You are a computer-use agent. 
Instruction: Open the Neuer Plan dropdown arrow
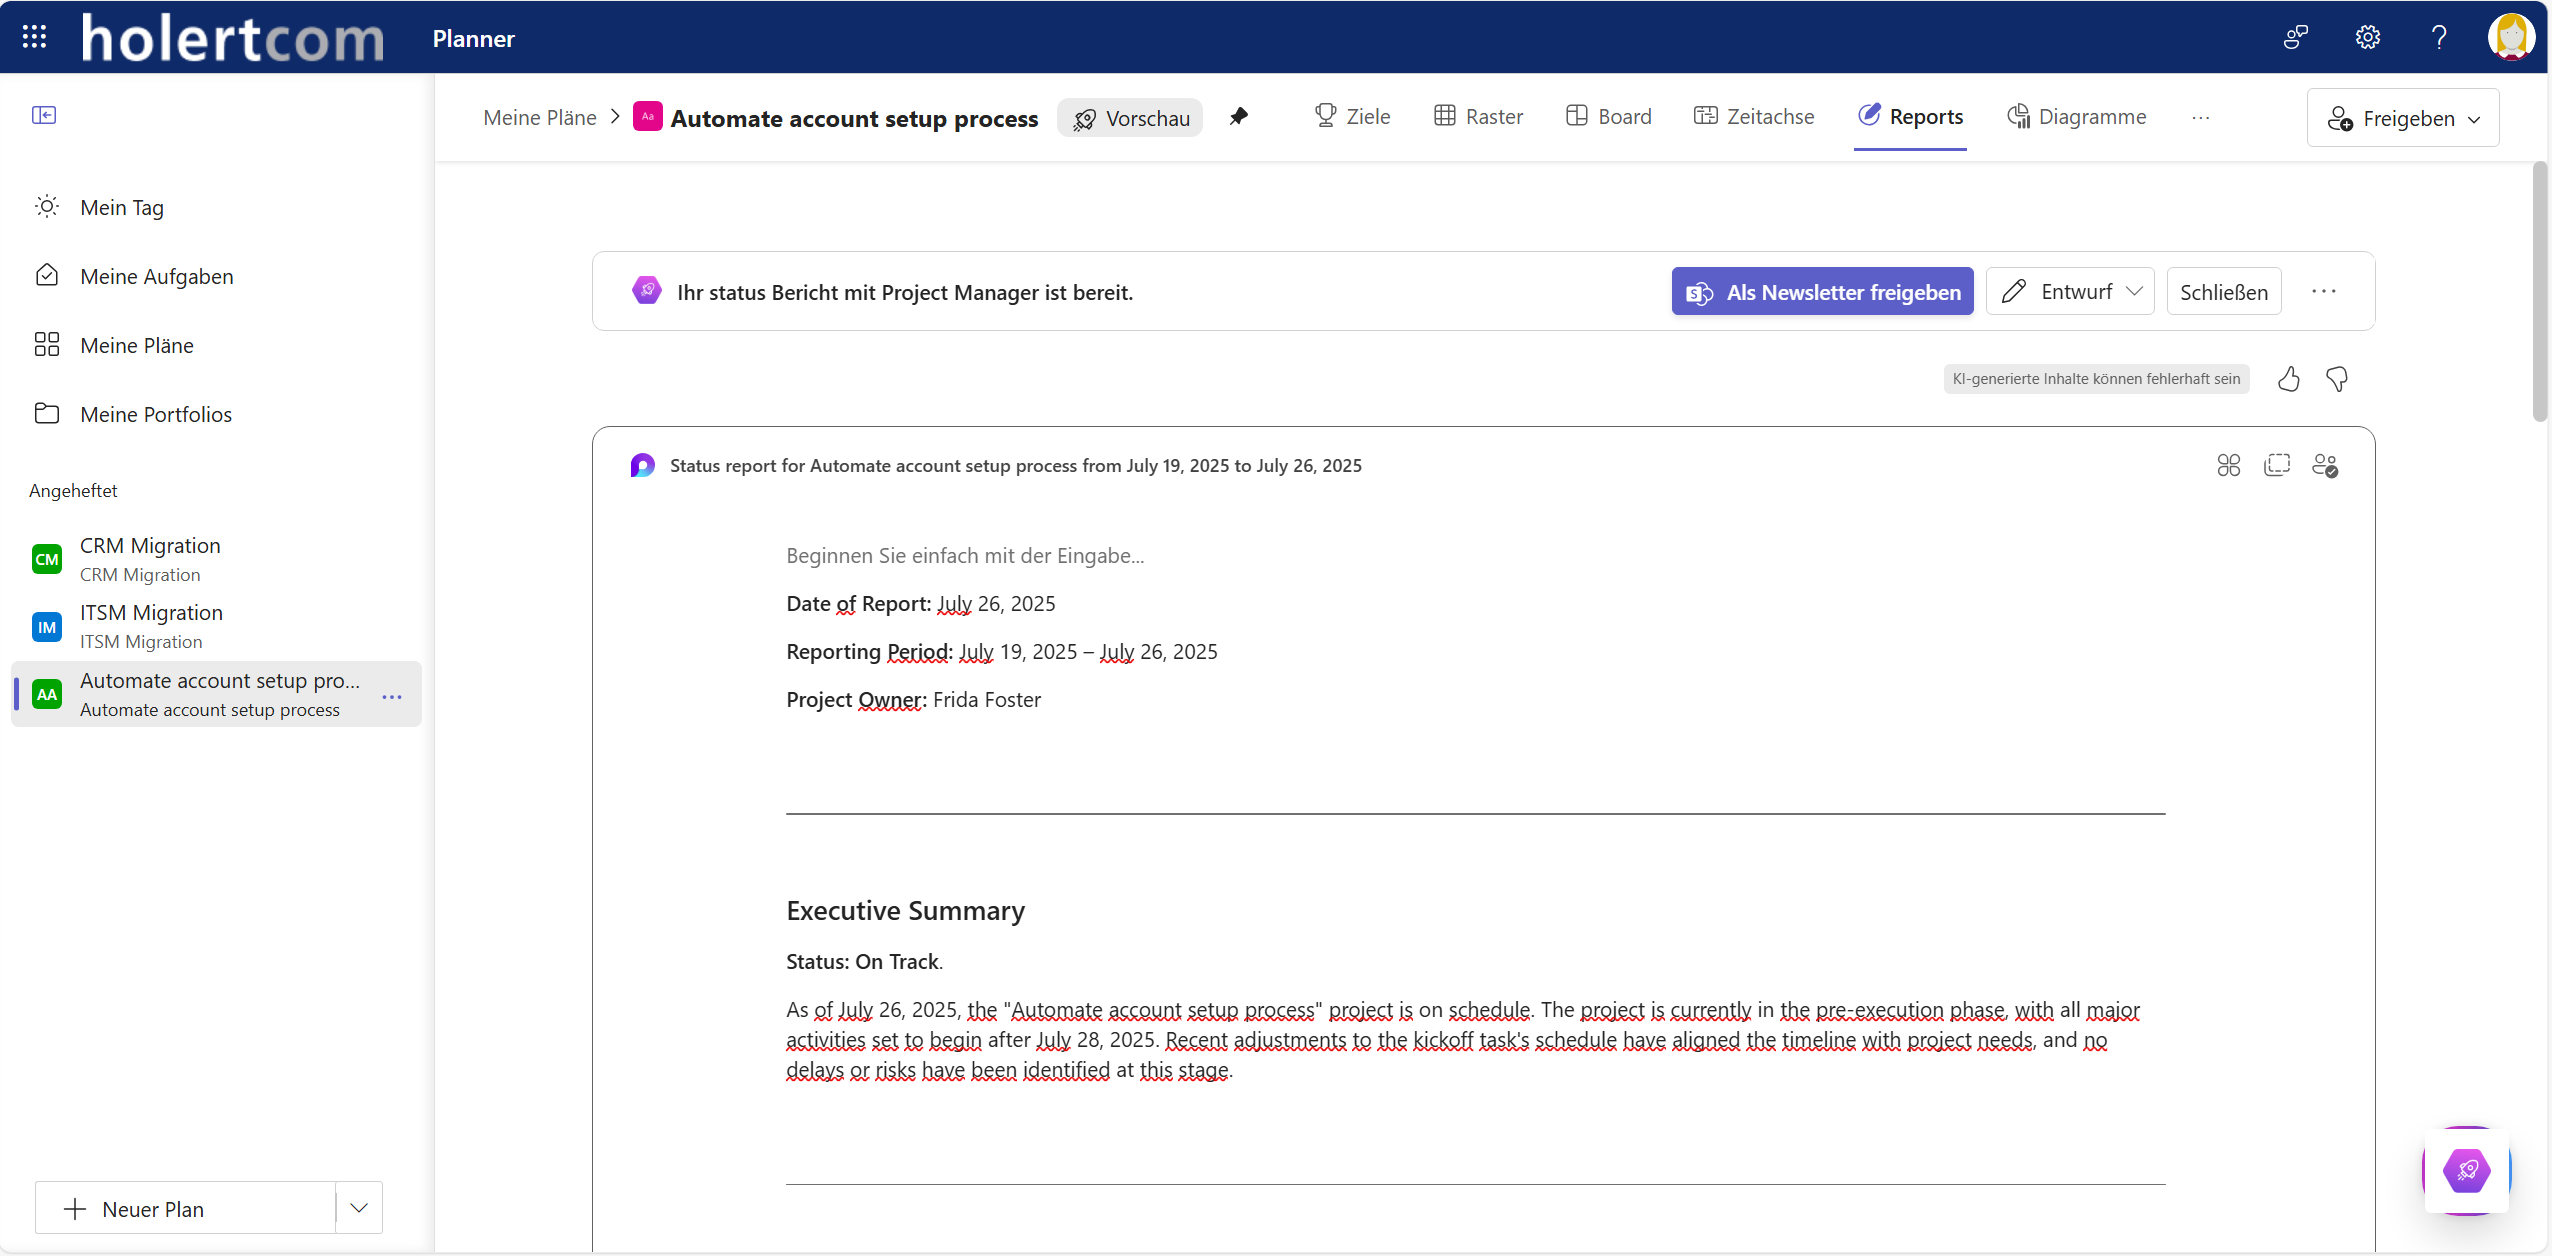click(x=357, y=1208)
